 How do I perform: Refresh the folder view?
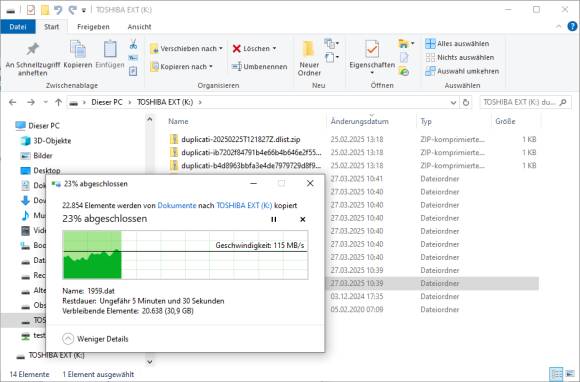466,102
